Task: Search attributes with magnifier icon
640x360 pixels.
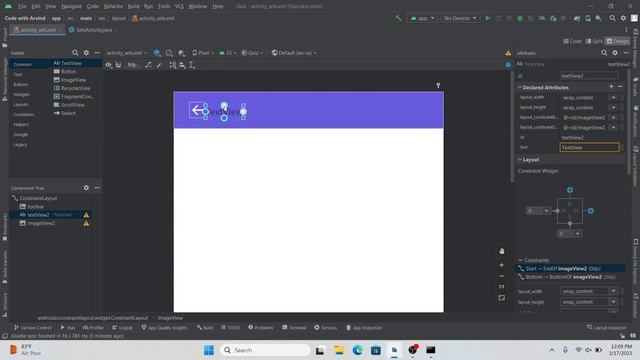Action: [604, 53]
